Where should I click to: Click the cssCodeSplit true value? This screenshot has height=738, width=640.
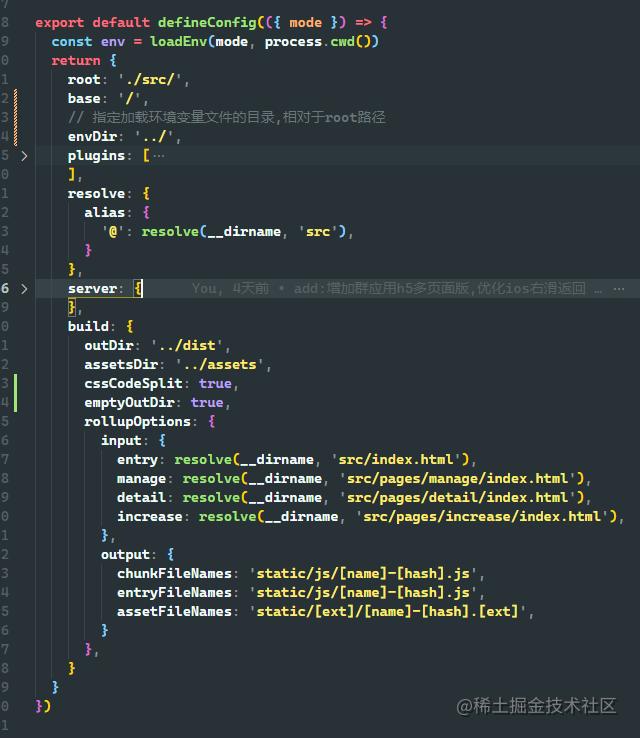pos(215,384)
